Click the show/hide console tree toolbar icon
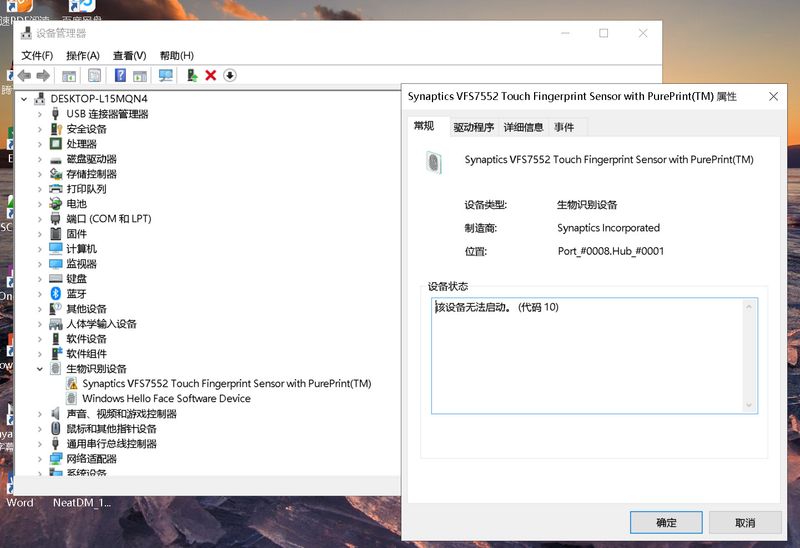The width and height of the screenshot is (800, 548). pos(69,76)
